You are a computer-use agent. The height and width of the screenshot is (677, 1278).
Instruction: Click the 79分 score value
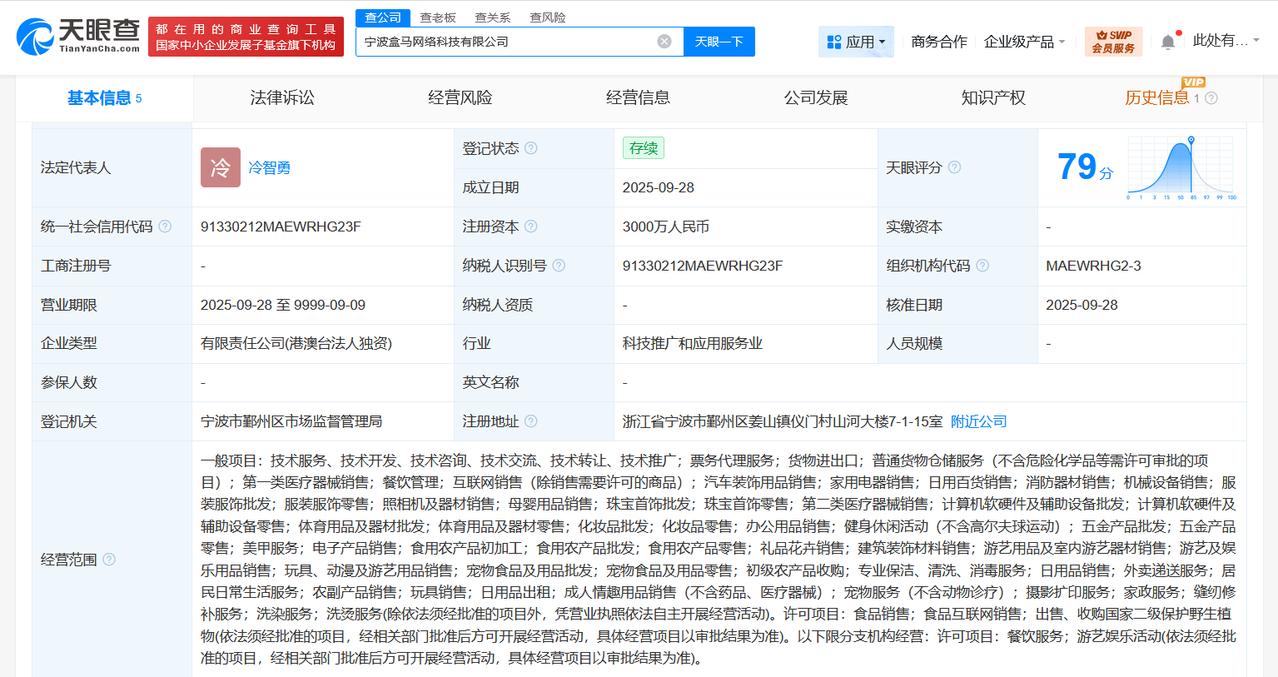1084,167
